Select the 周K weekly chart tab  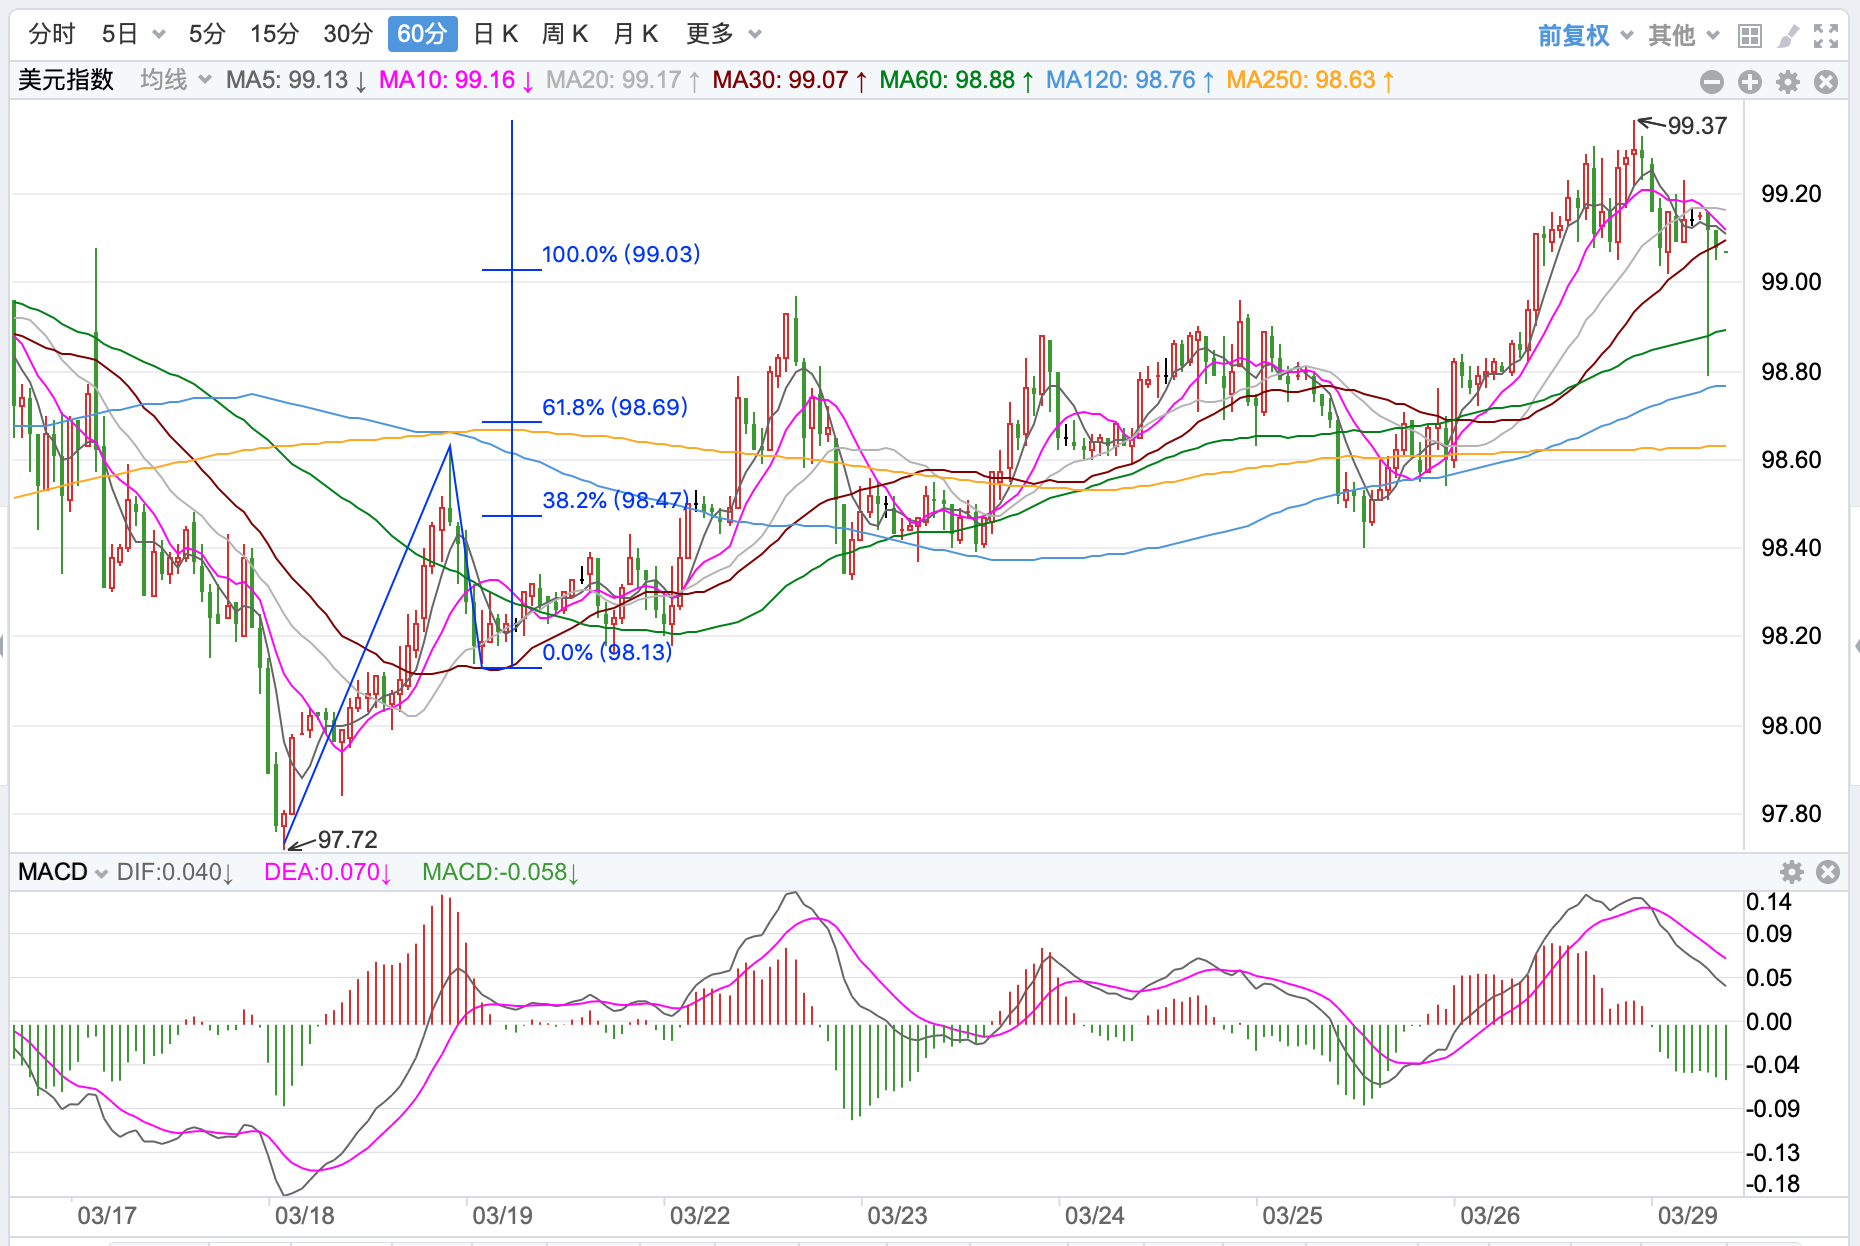[564, 34]
